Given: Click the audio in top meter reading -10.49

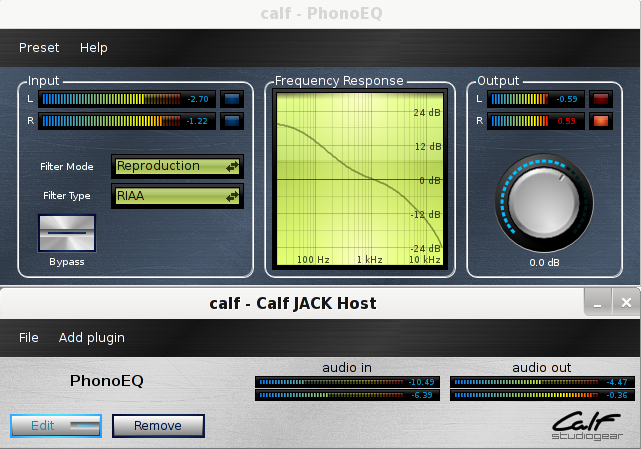Looking at the screenshot, I should pos(347,382).
